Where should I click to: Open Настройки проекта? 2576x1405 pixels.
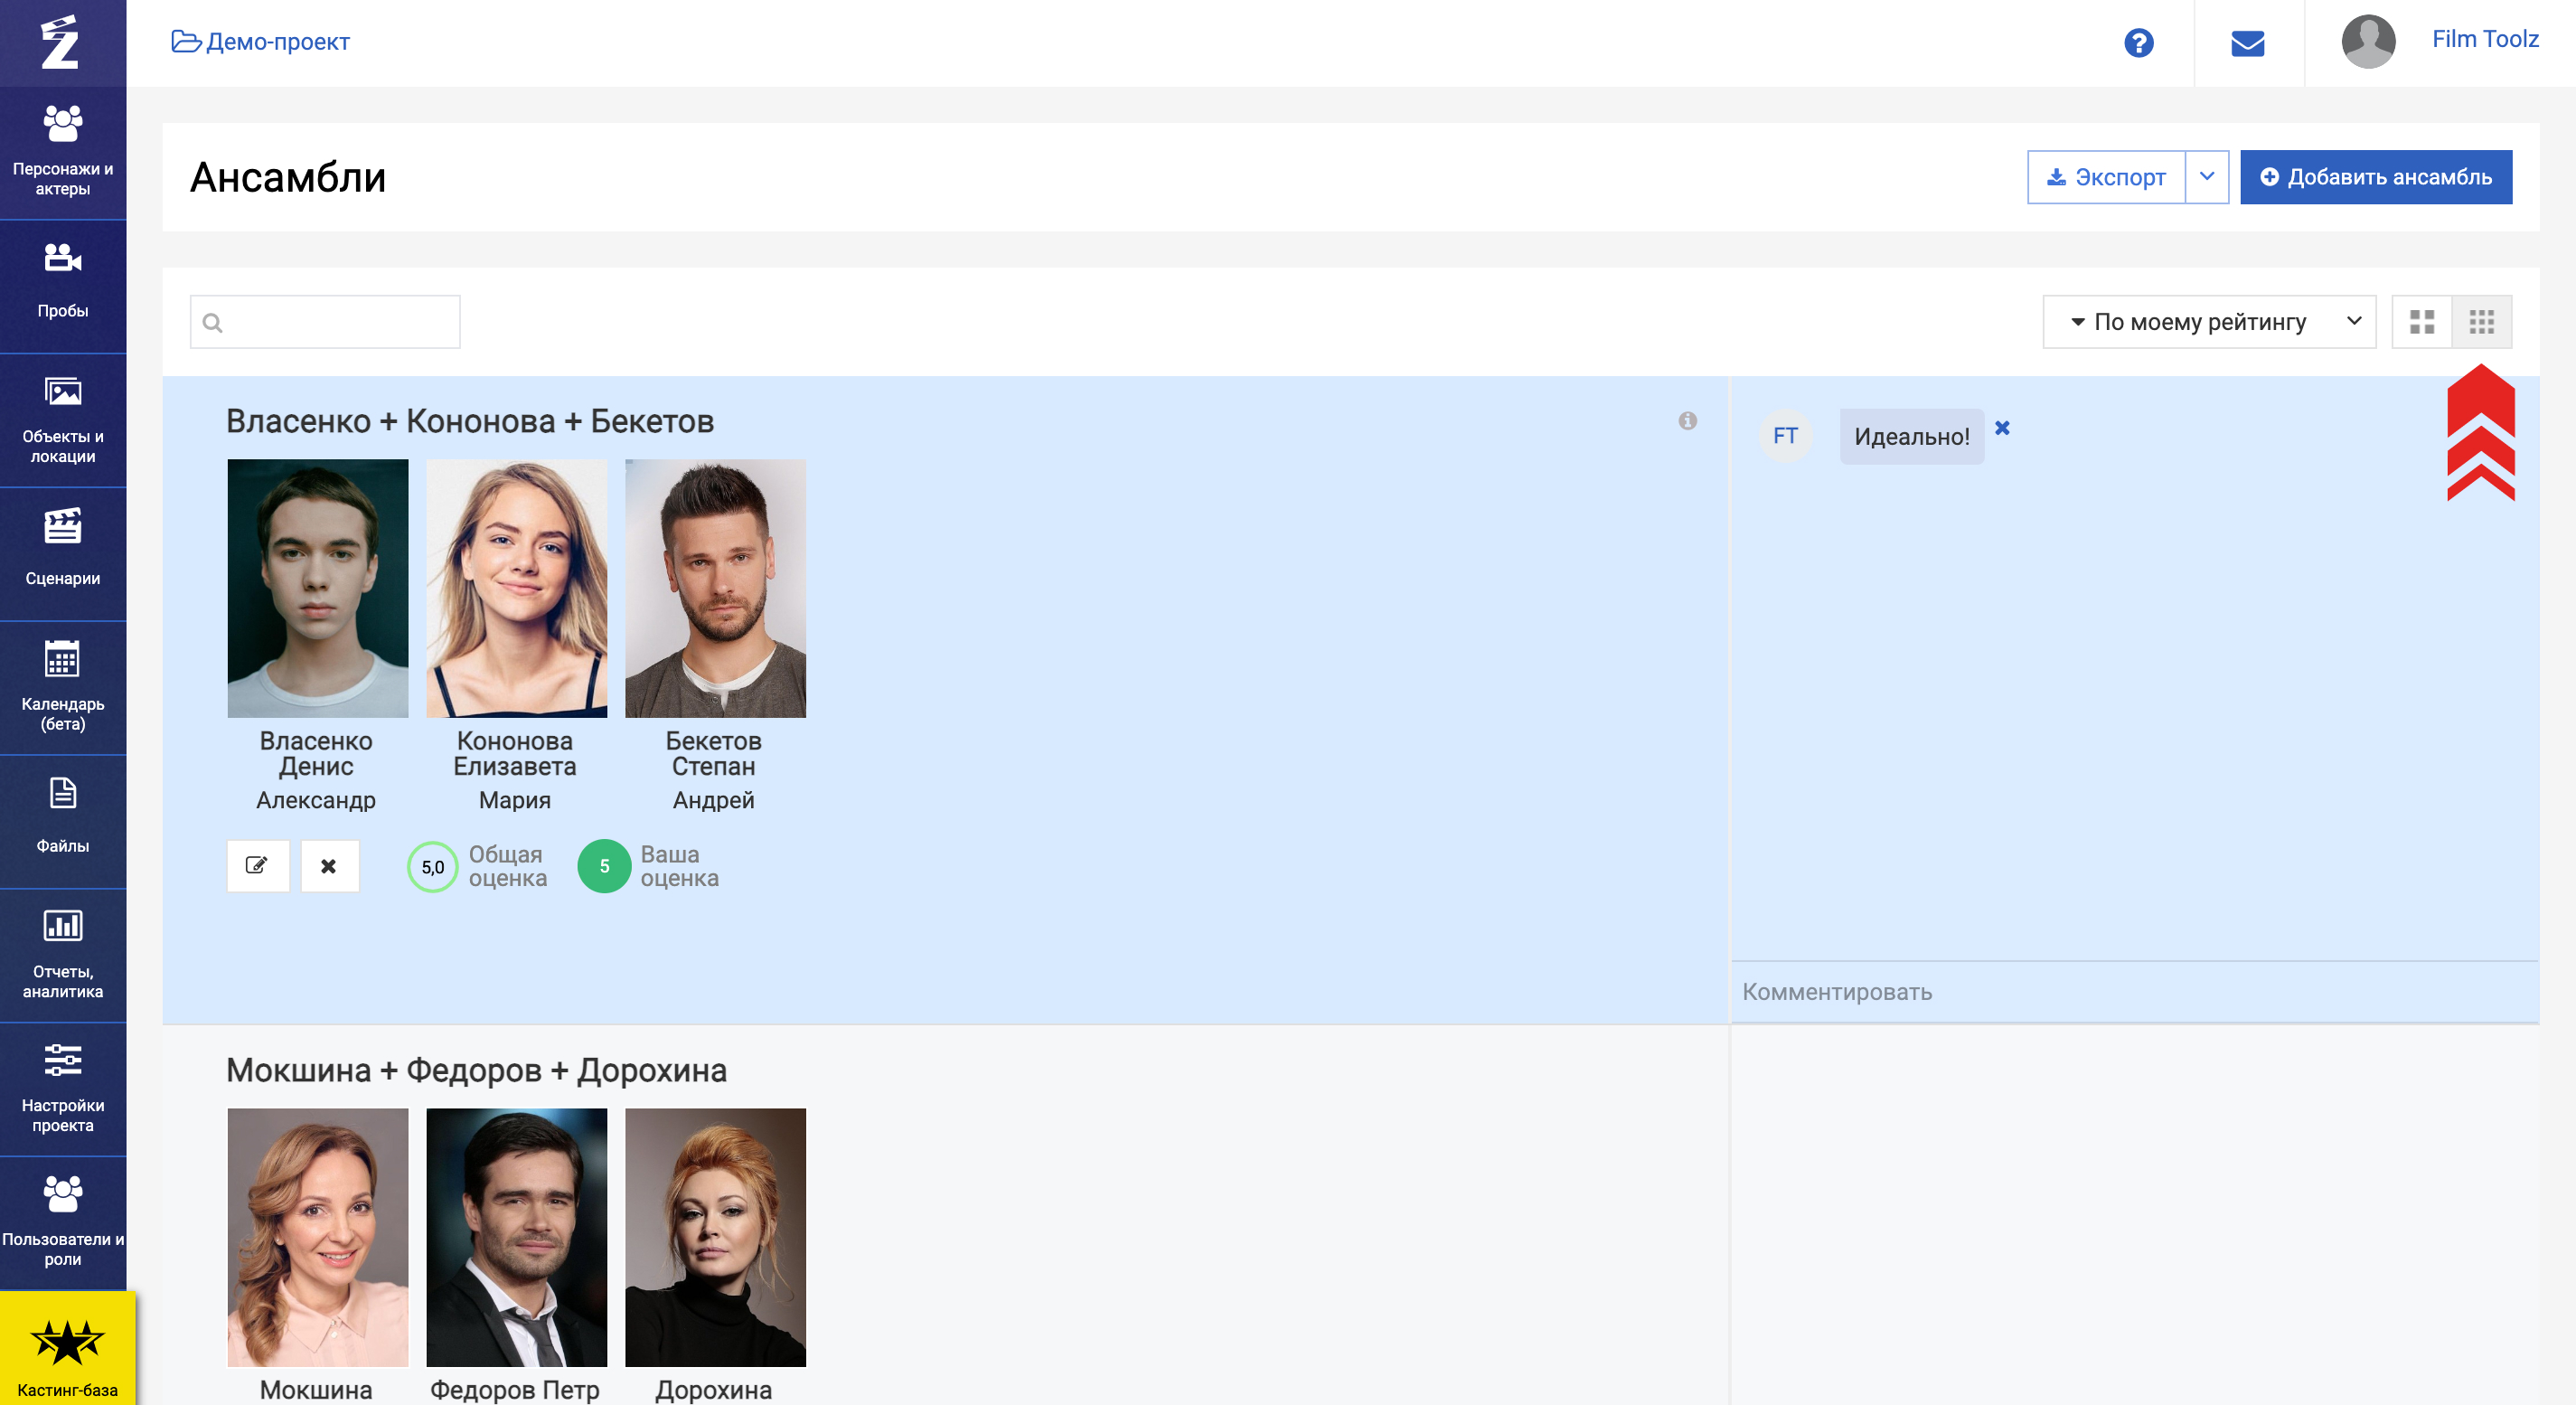click(x=63, y=1090)
